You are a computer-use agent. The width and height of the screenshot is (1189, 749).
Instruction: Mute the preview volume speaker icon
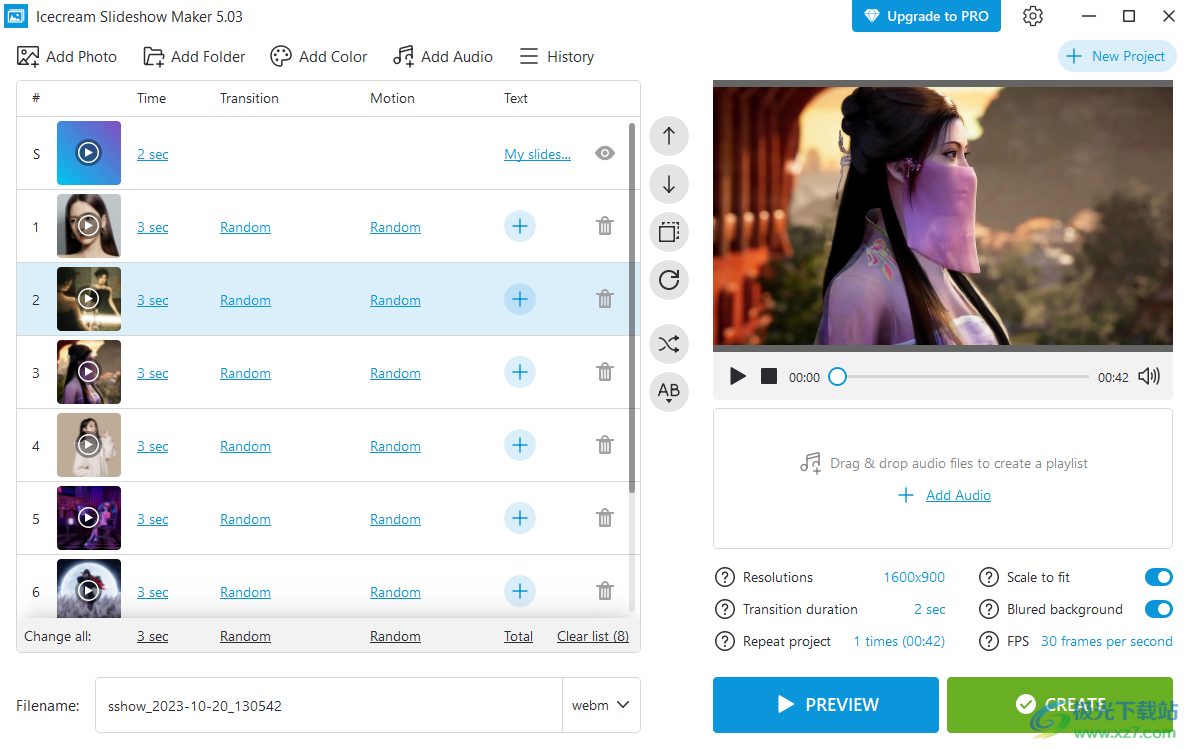click(1149, 376)
